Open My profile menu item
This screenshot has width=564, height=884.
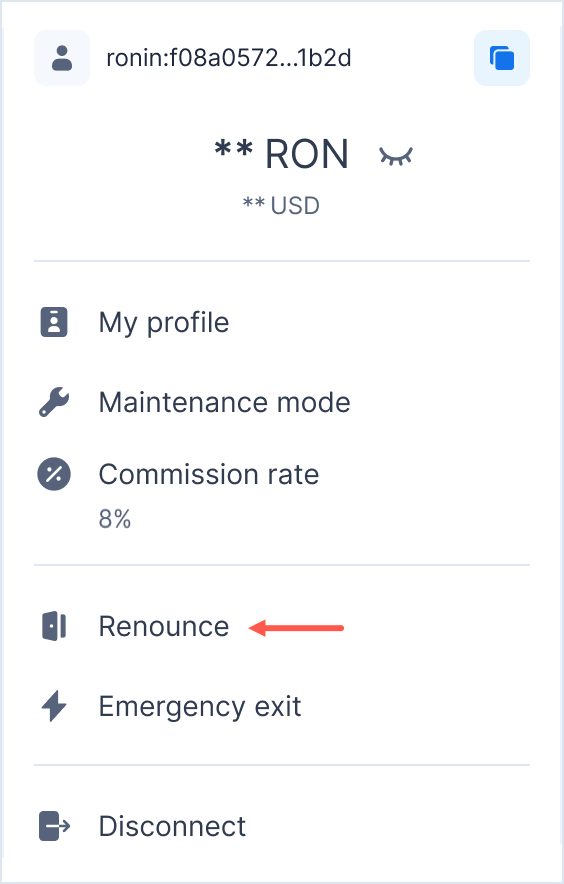pos(282,322)
